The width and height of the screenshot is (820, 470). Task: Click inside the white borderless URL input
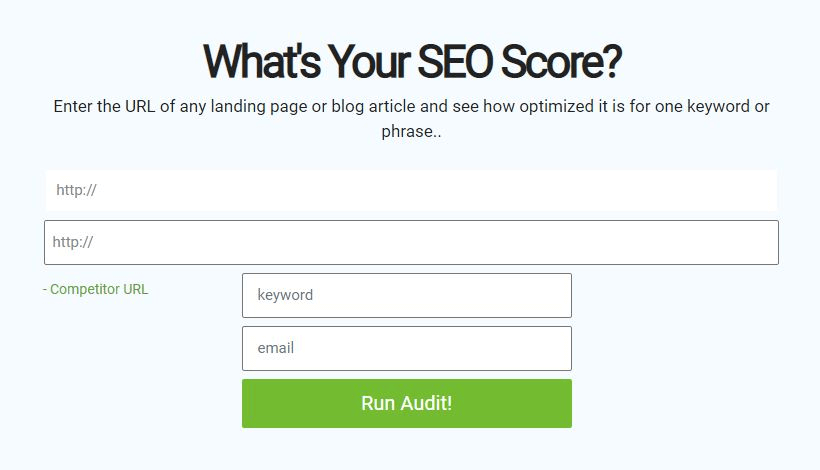coord(411,190)
